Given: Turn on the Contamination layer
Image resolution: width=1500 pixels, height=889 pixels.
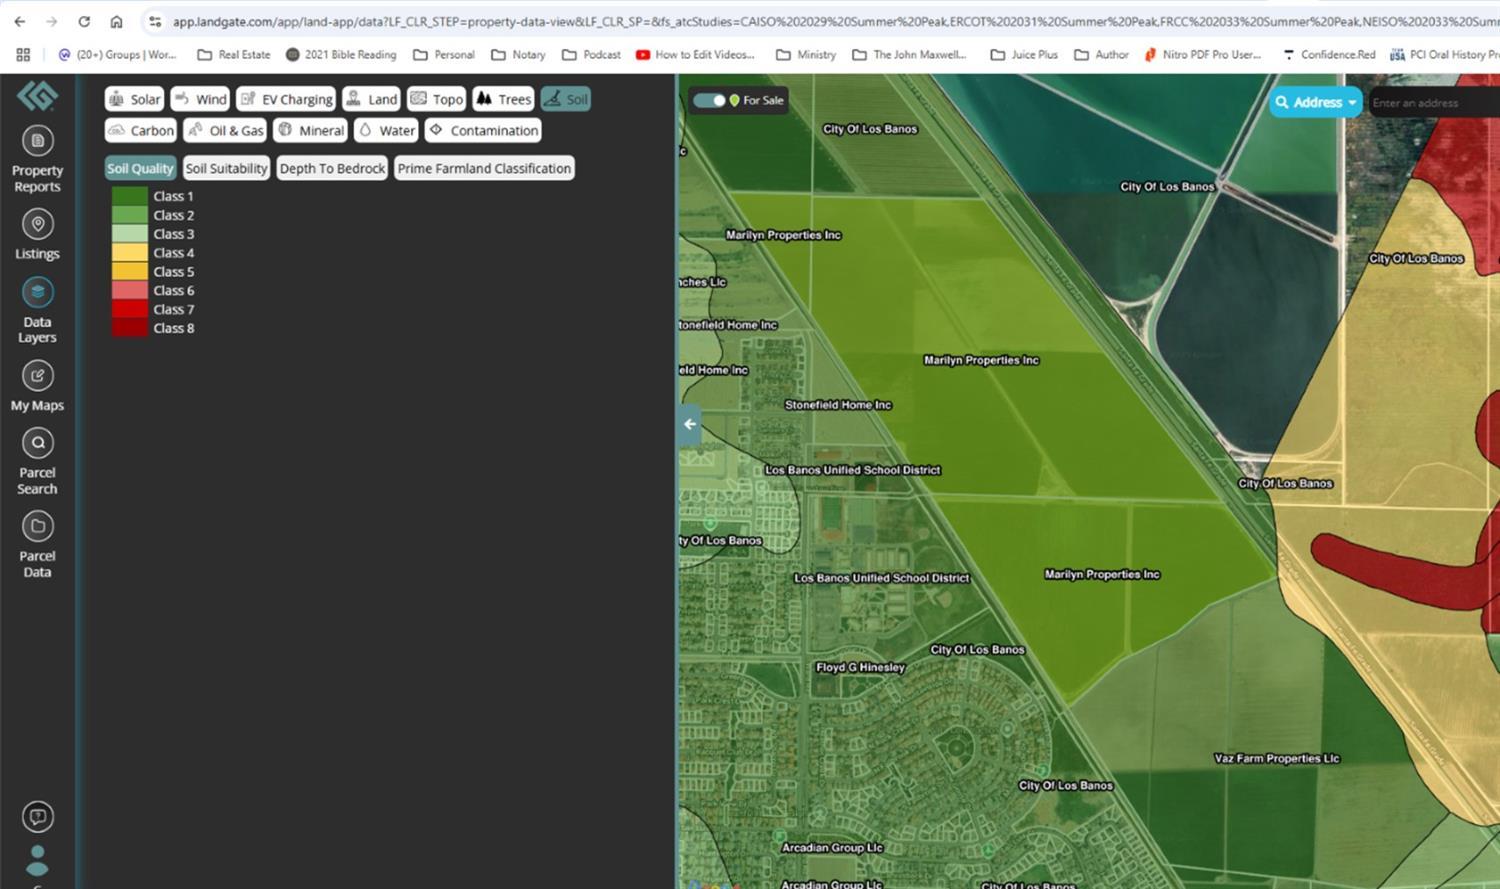Looking at the screenshot, I should 484,131.
